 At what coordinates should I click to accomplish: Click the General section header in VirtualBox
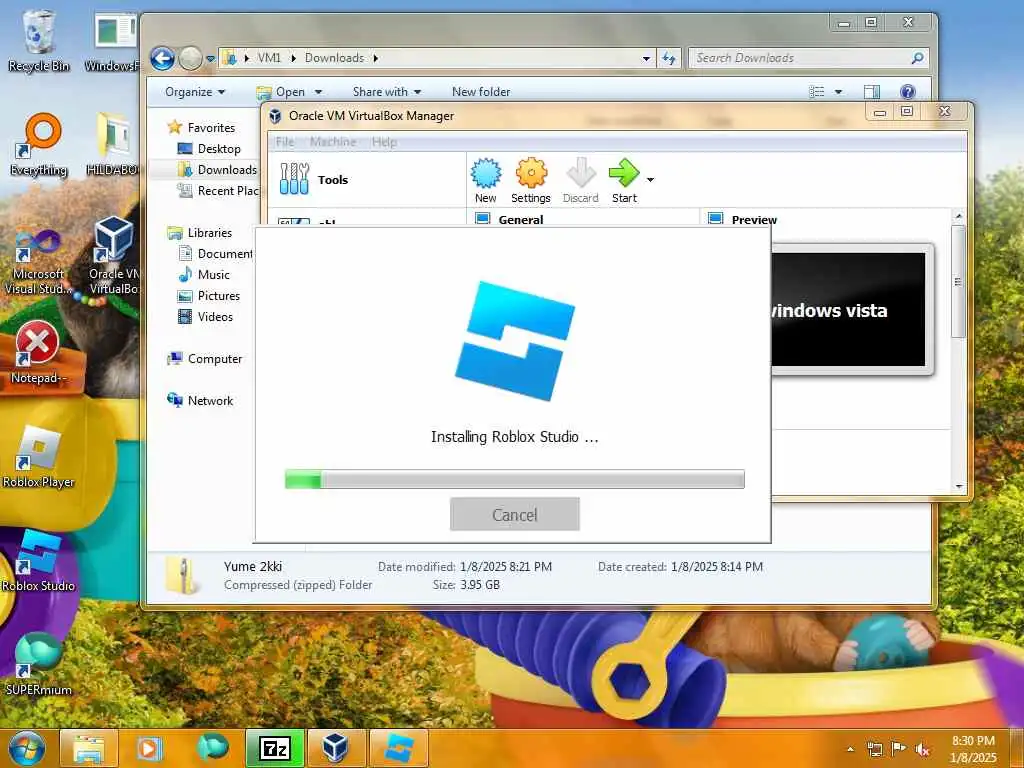(520, 219)
